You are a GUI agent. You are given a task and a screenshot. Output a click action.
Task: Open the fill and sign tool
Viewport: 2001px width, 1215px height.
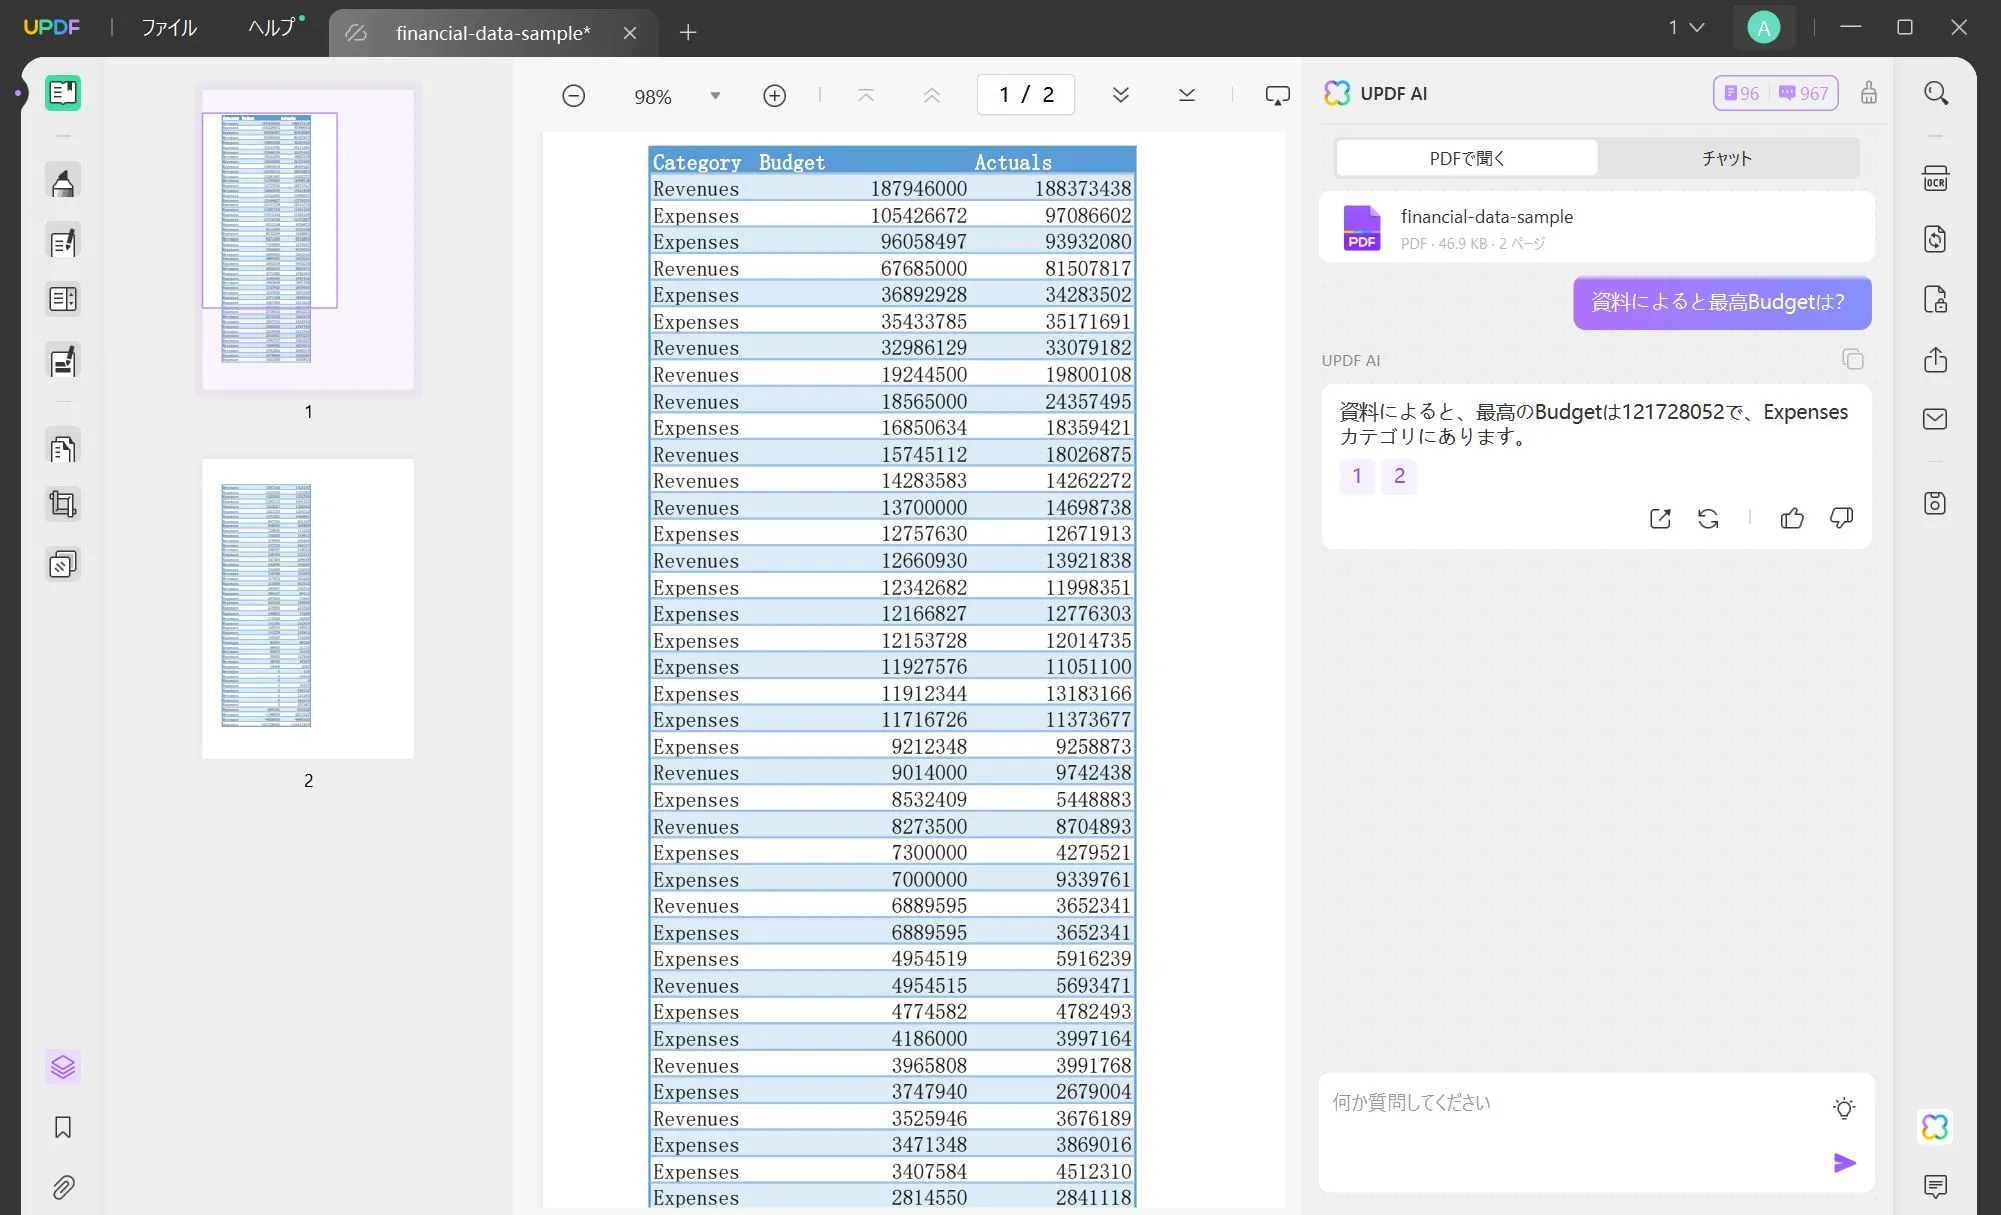63,361
